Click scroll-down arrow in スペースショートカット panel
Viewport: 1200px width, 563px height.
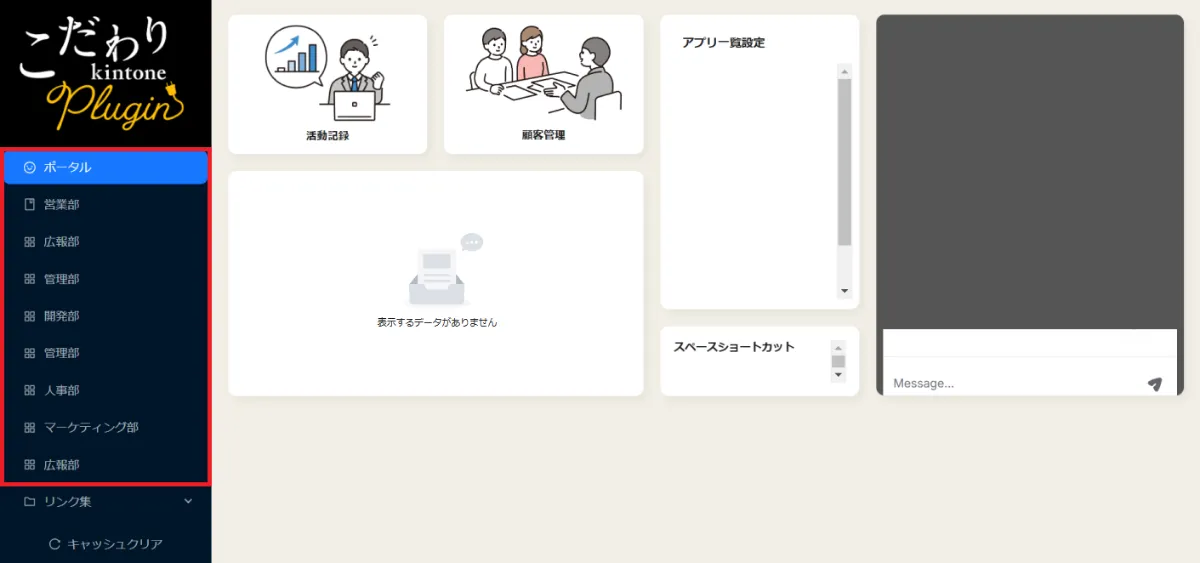coord(839,375)
